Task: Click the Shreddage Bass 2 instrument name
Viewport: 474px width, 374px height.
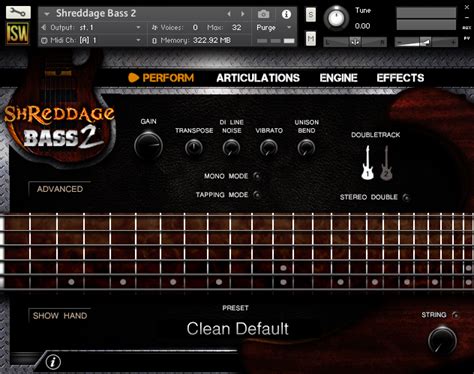Action: click(x=96, y=13)
